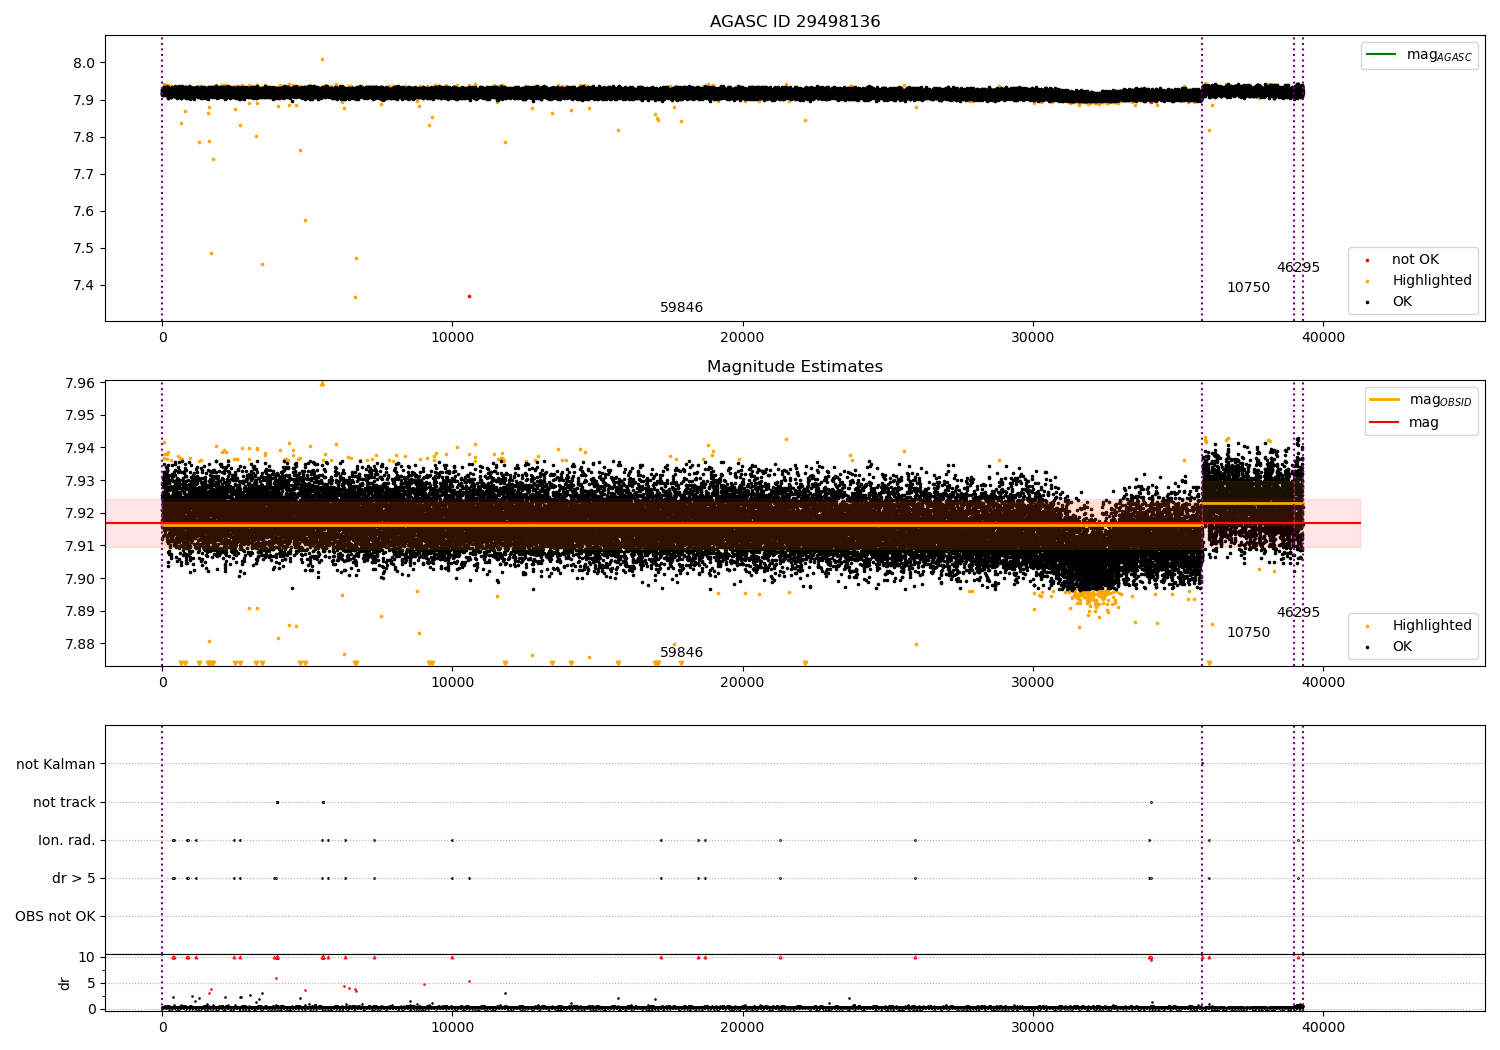1500x1050 pixels.
Task: Click the 7.90 y-axis tick of middle plot
Action: 81,579
